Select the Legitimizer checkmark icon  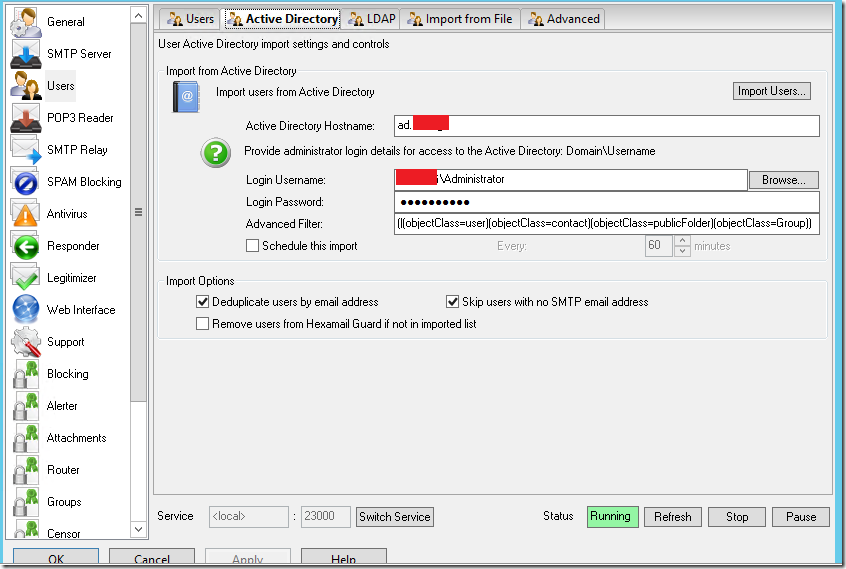click(25, 278)
